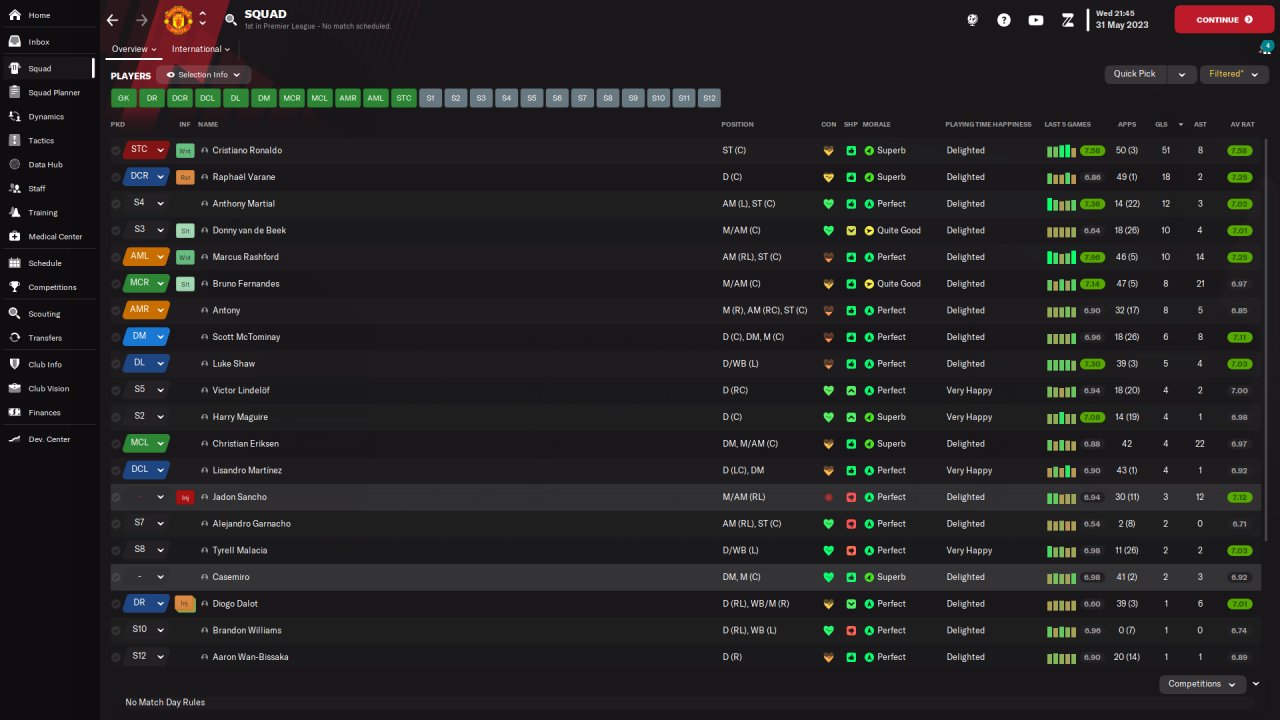The height and width of the screenshot is (720, 1280).
Task: Open Schedule from the sidebar menu
Action: tap(45, 264)
